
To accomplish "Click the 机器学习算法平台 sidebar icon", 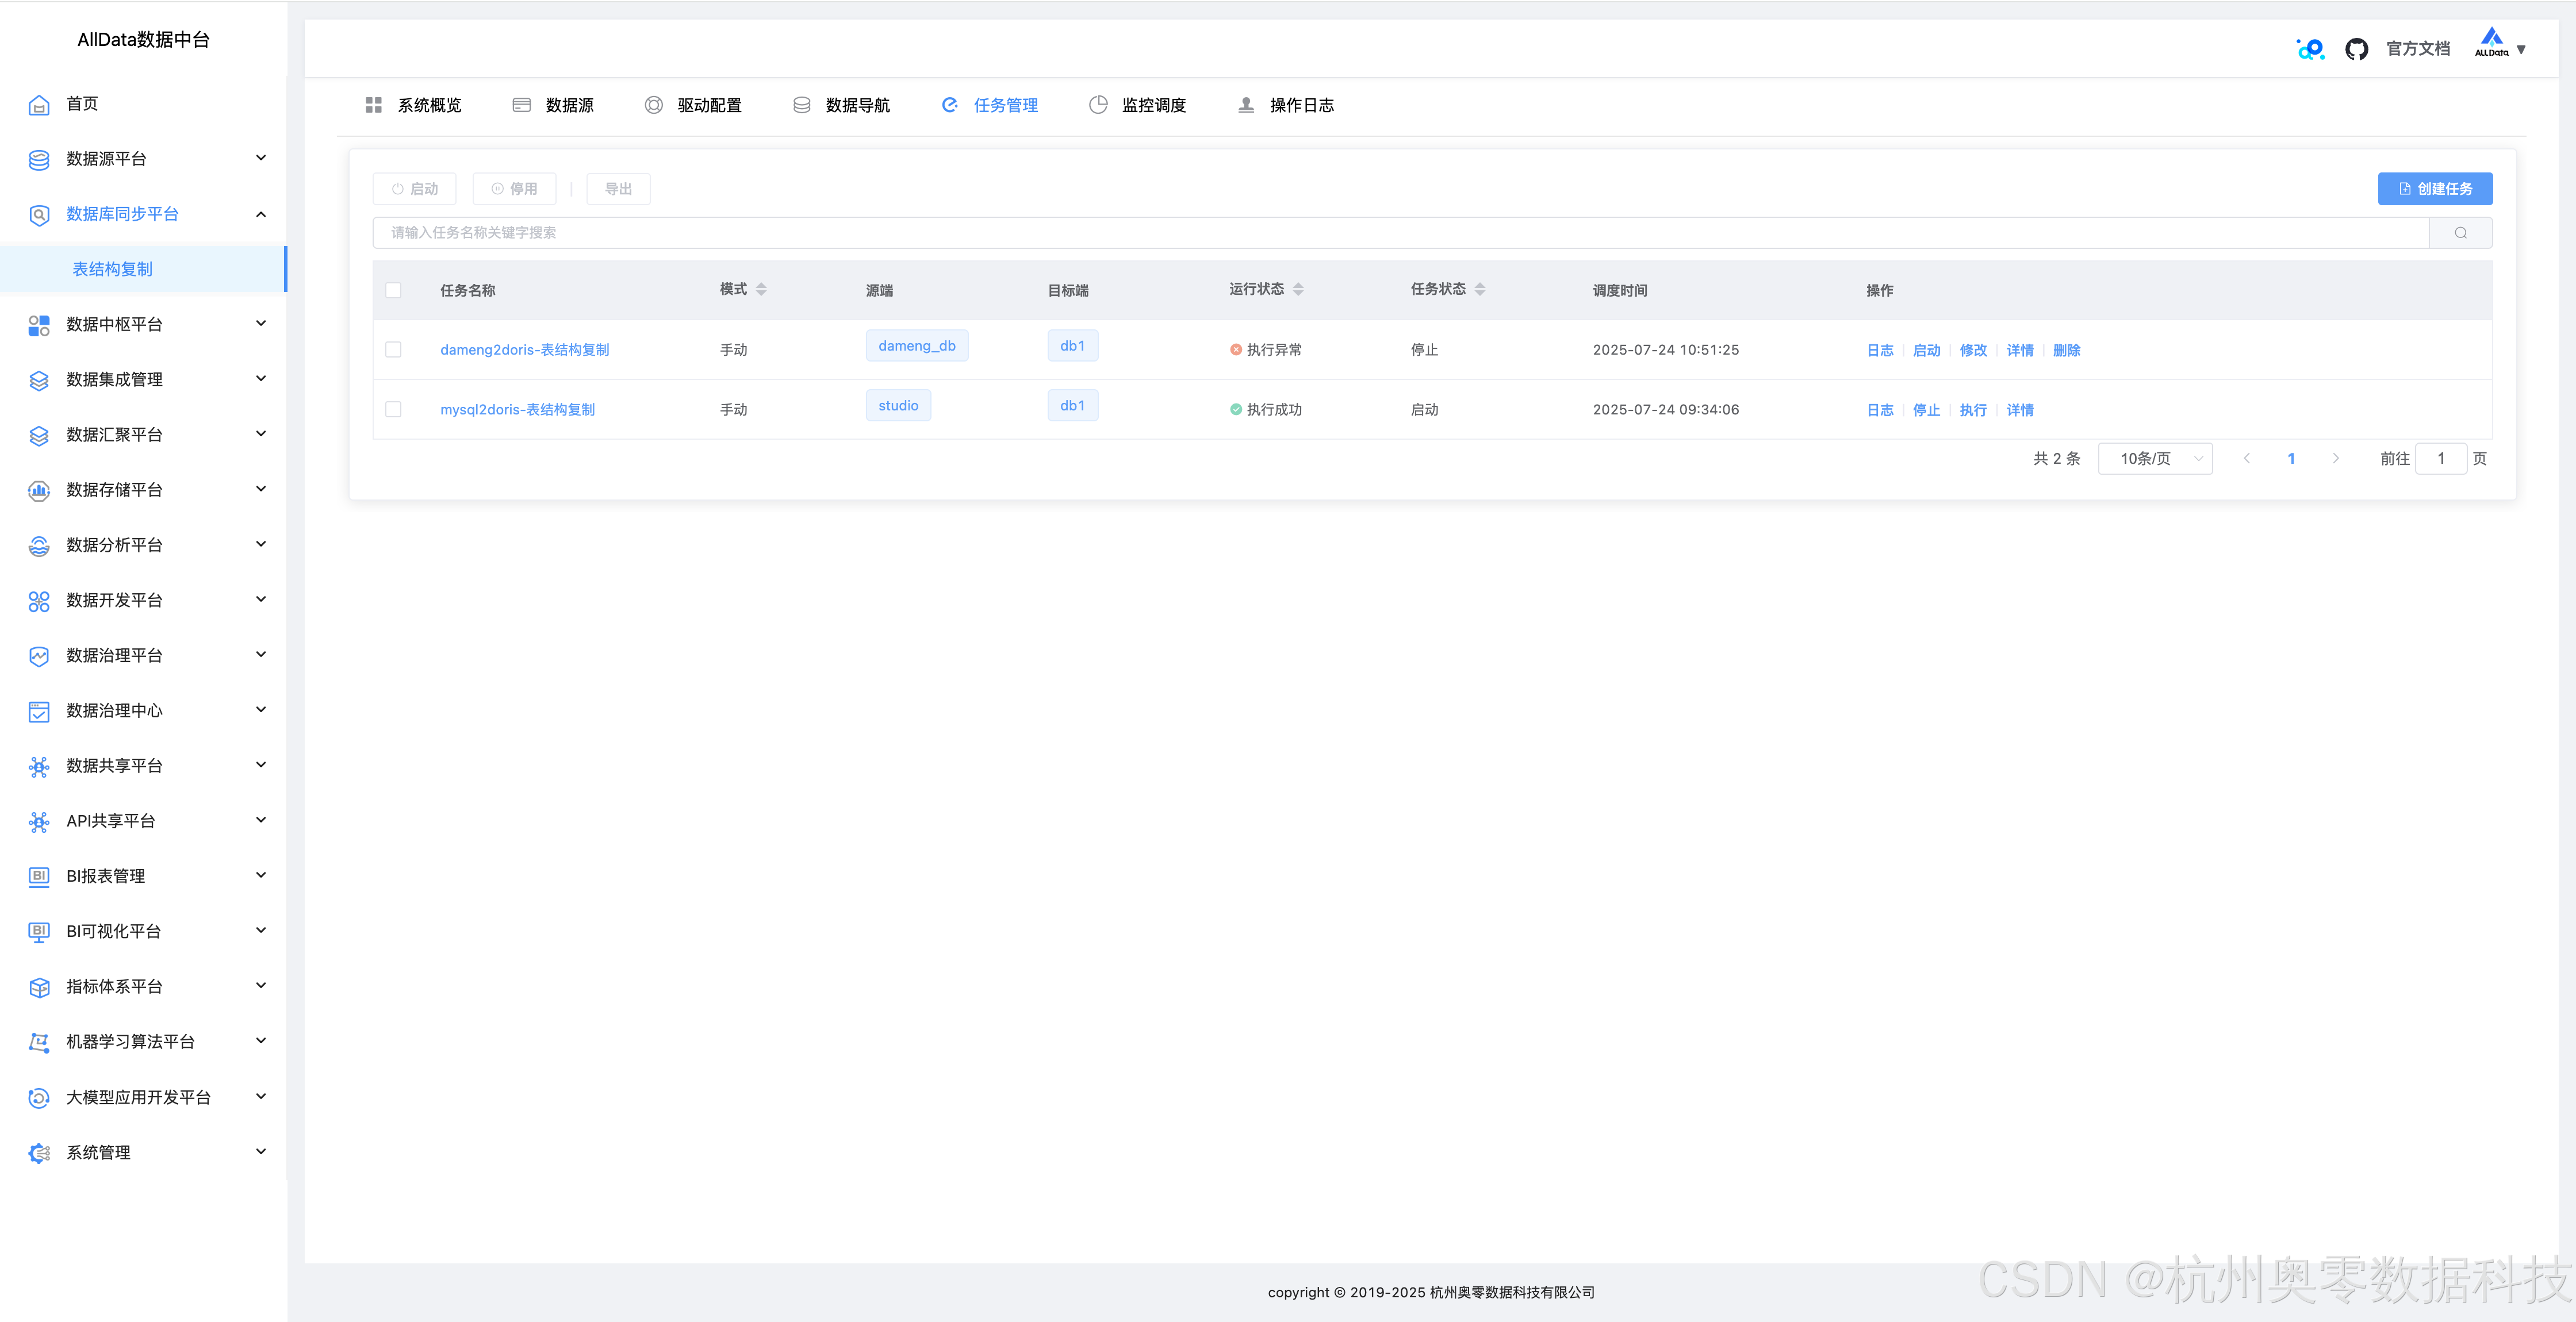I will click(39, 1042).
